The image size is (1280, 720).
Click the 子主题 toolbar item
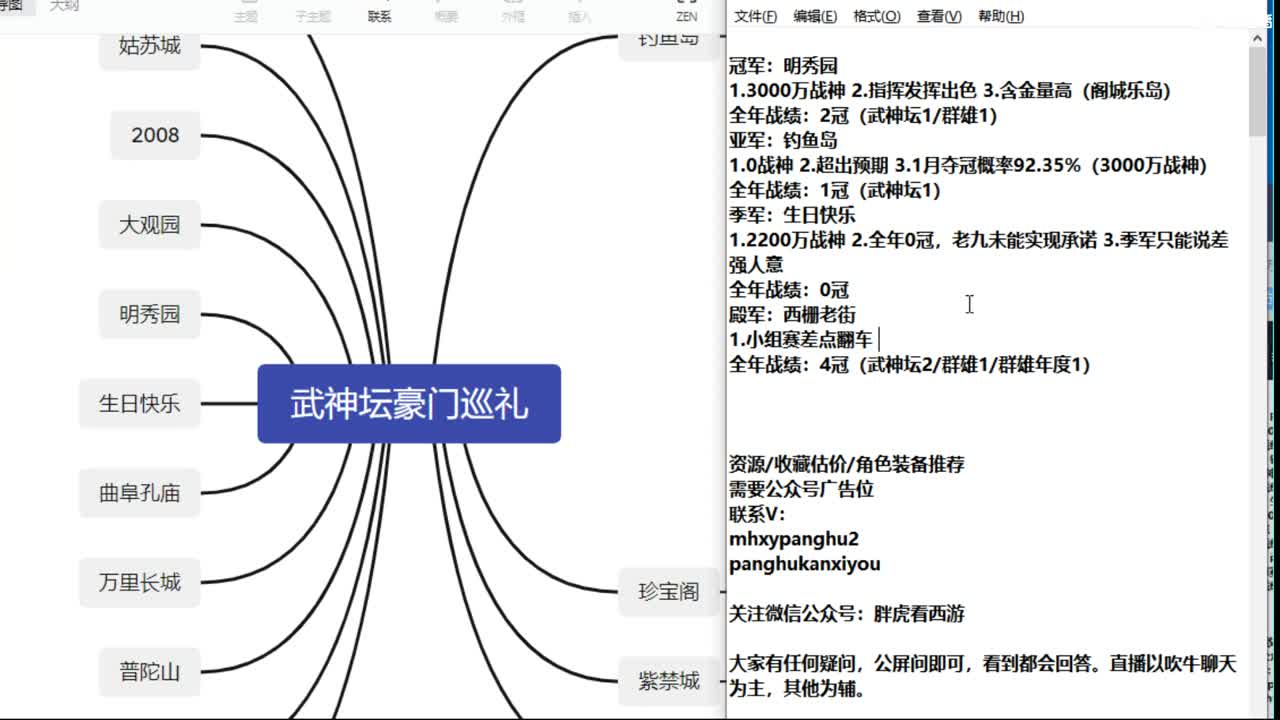[313, 16]
